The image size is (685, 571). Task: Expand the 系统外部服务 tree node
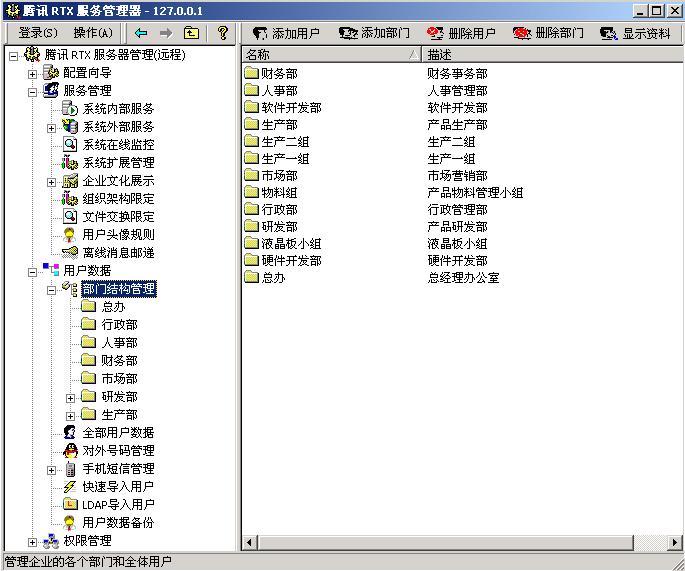[x=52, y=128]
